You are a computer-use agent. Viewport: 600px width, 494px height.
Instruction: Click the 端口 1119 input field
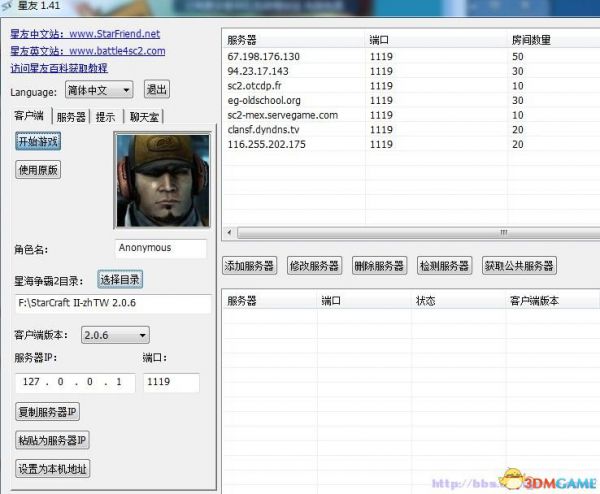(x=170, y=382)
